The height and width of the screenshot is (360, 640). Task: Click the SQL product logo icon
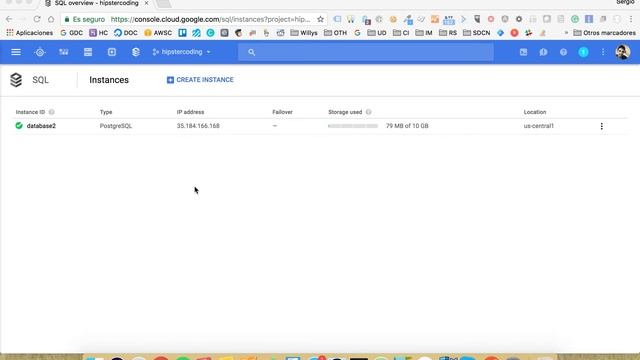[x=16, y=80]
